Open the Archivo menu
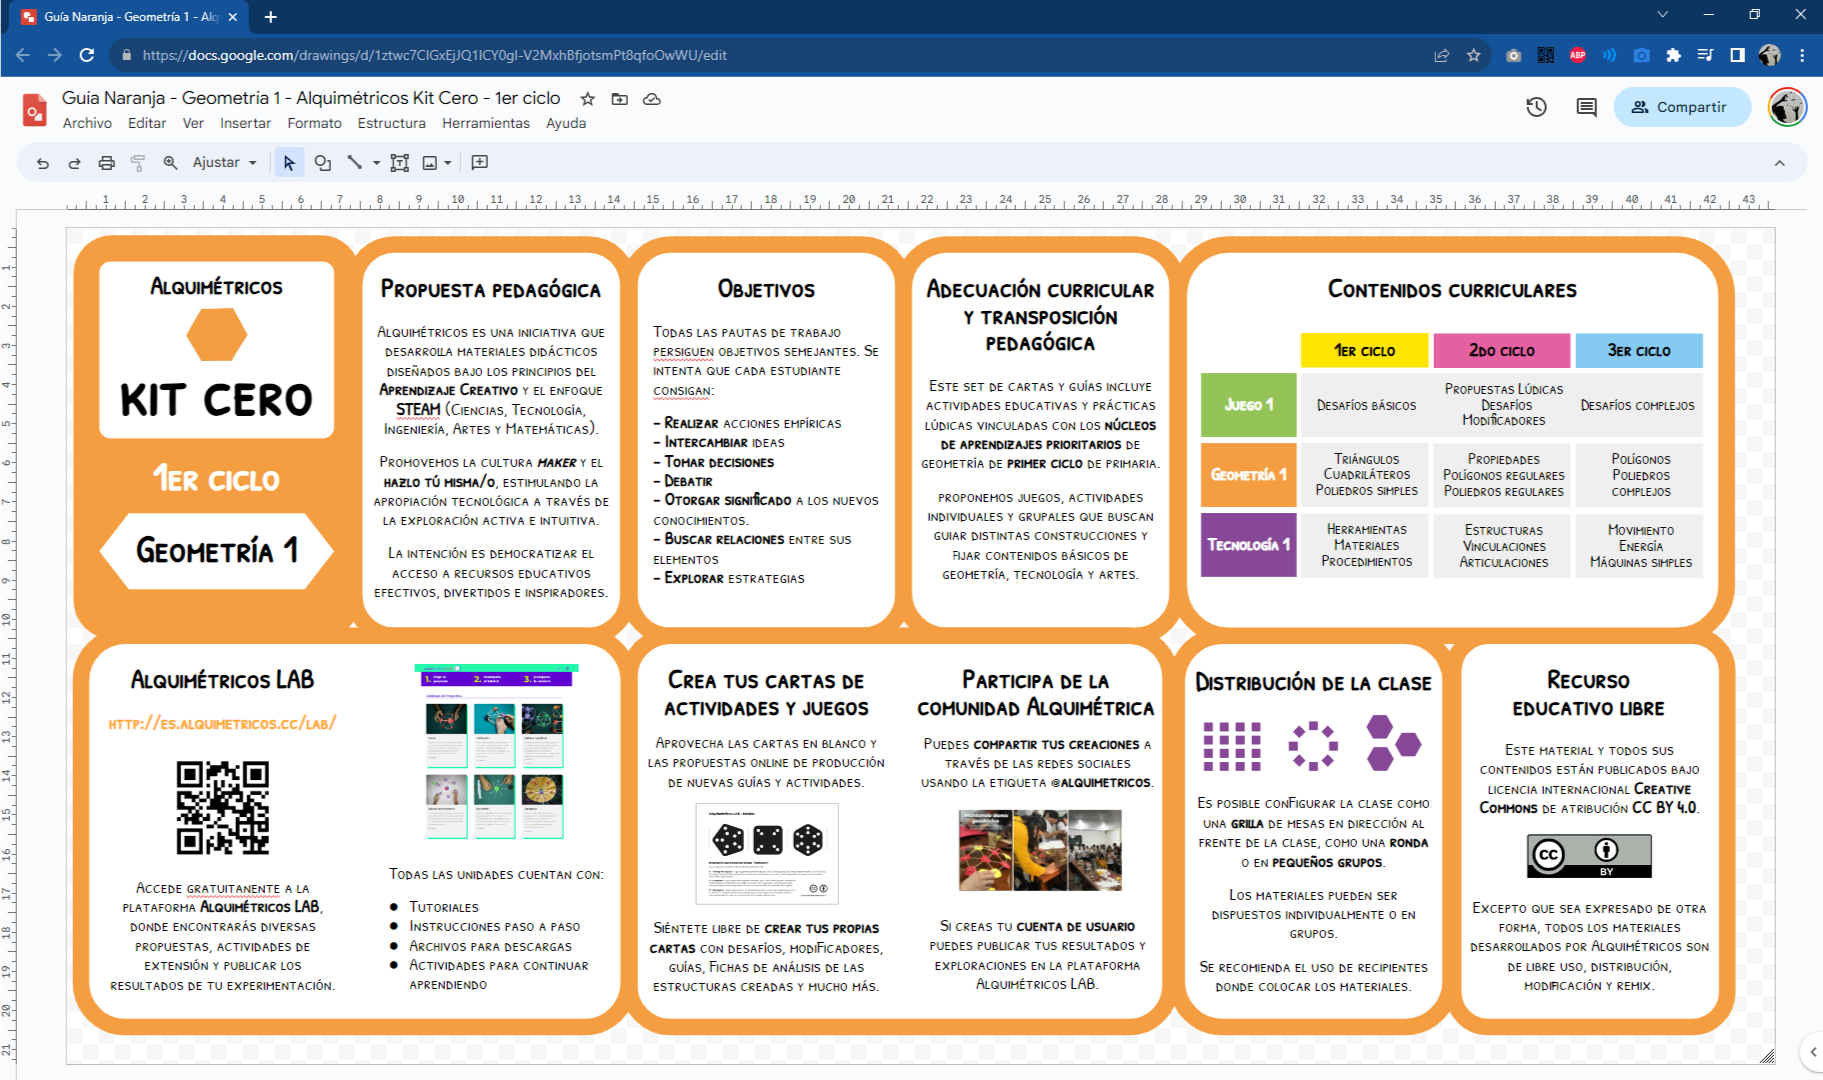Viewport: 1823px width, 1080px height. point(87,123)
